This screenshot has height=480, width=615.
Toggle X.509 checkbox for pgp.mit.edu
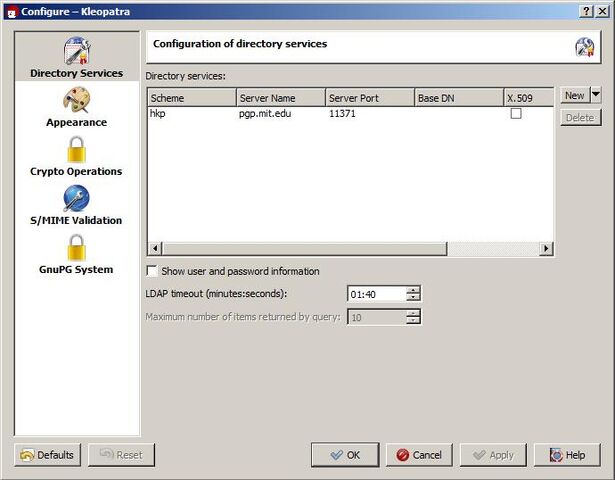516,114
